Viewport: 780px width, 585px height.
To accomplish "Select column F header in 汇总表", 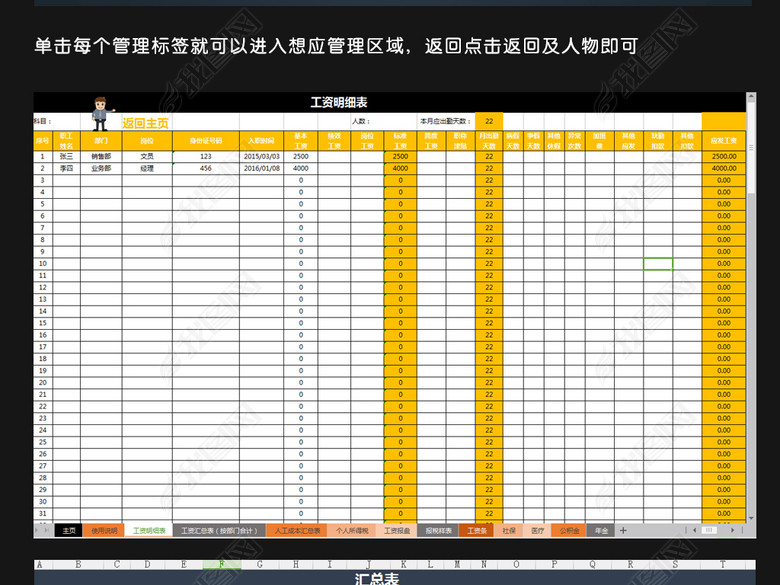I will point(222,564).
